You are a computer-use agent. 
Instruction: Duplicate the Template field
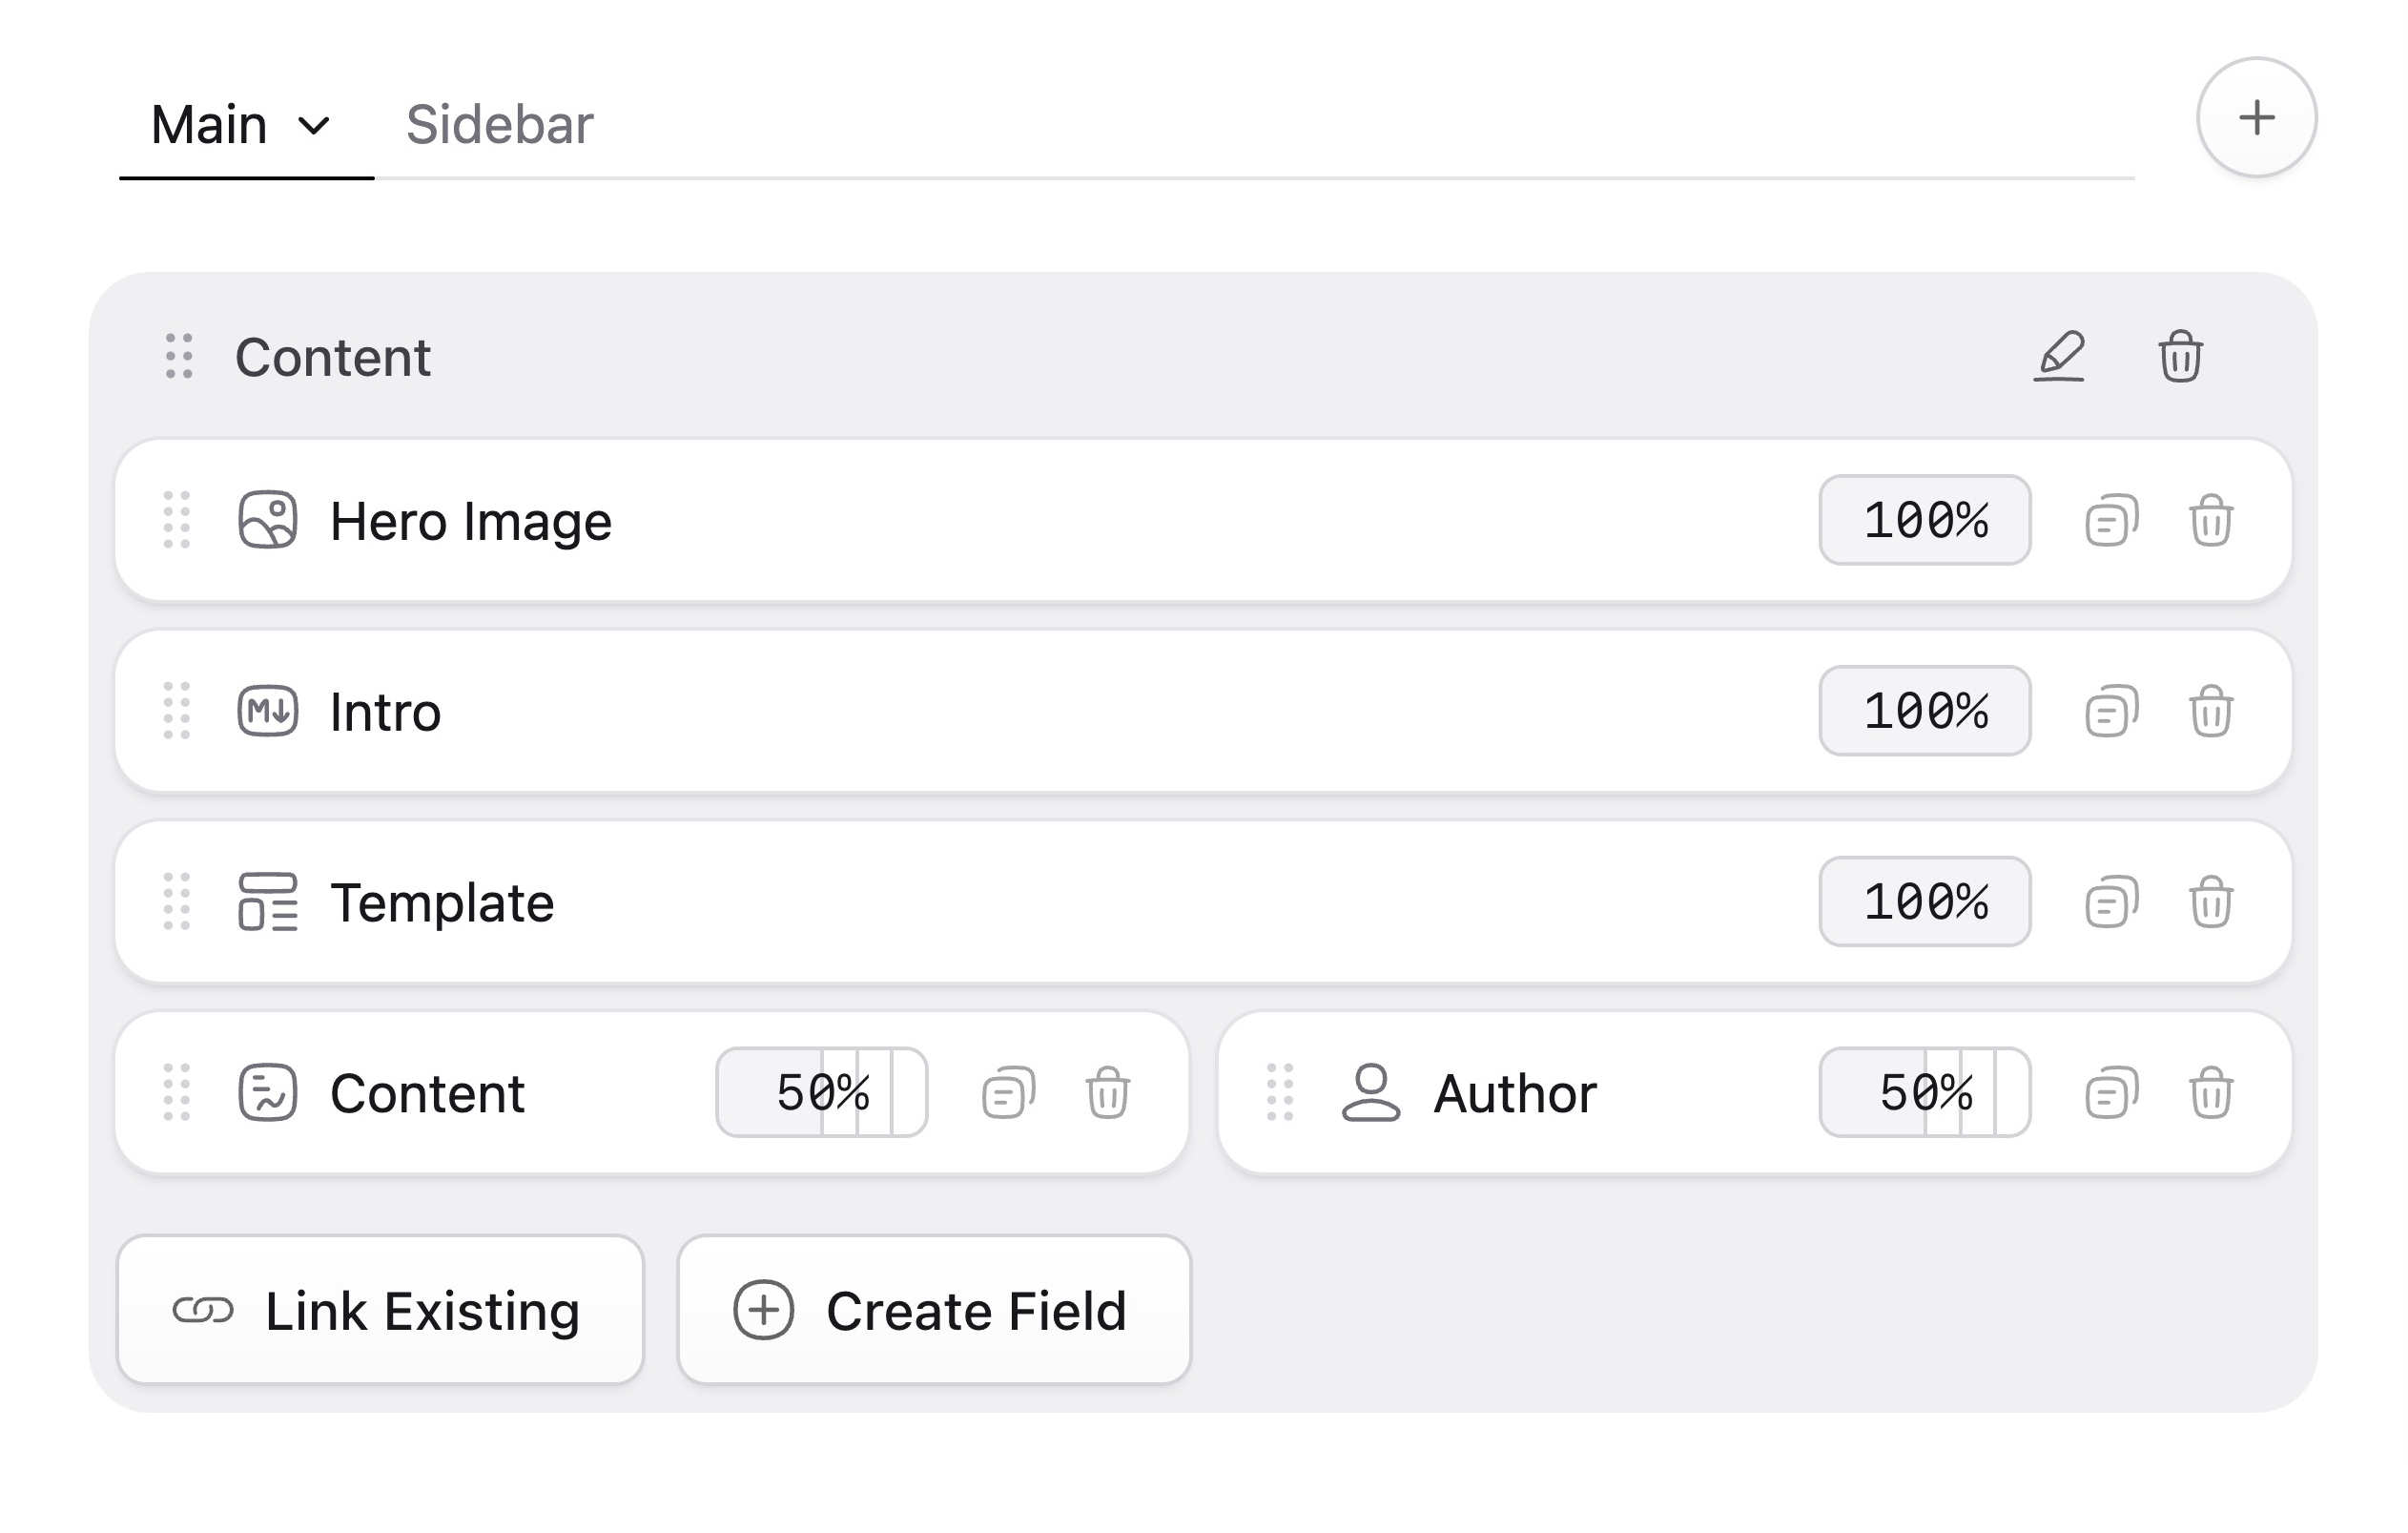coord(2111,902)
